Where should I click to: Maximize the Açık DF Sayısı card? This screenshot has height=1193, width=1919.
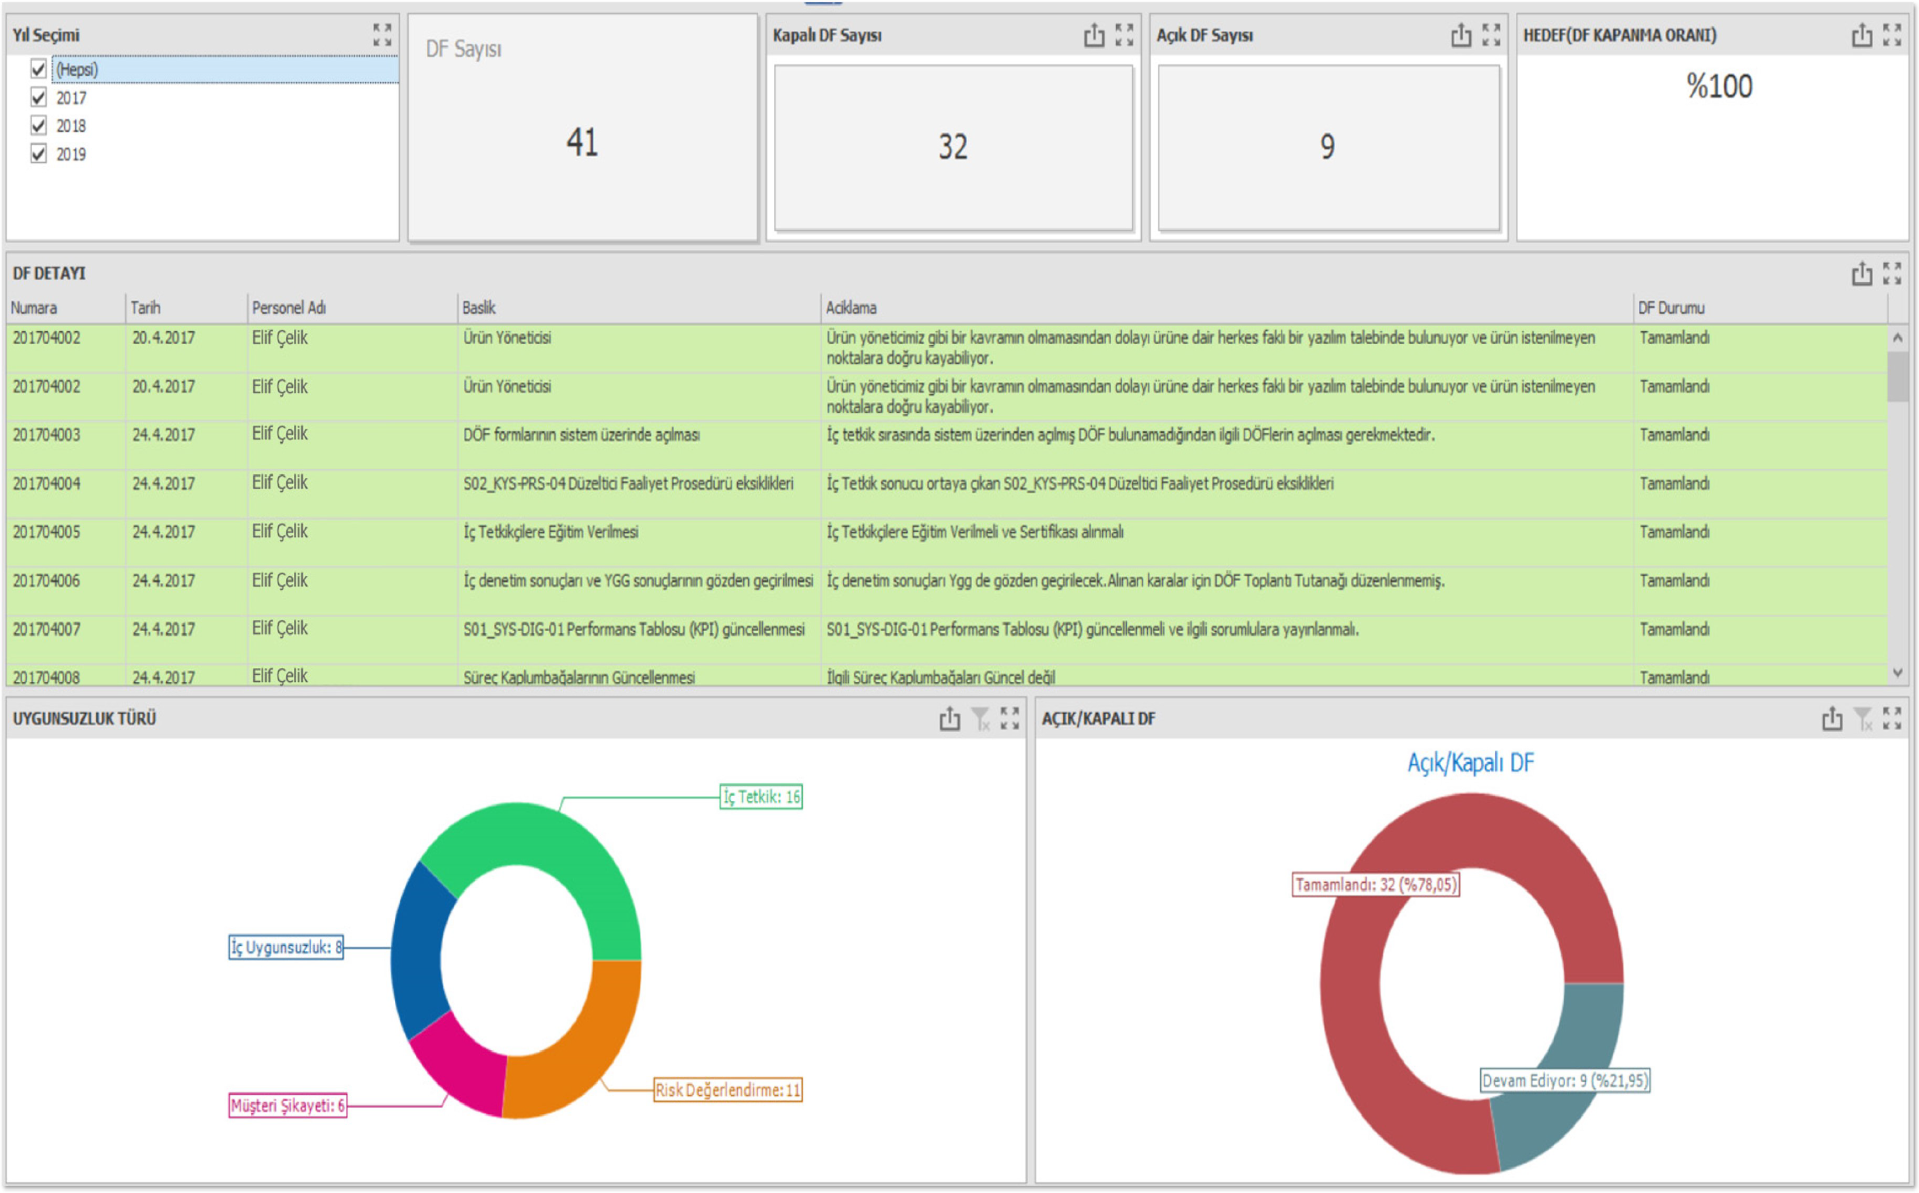click(x=1491, y=36)
